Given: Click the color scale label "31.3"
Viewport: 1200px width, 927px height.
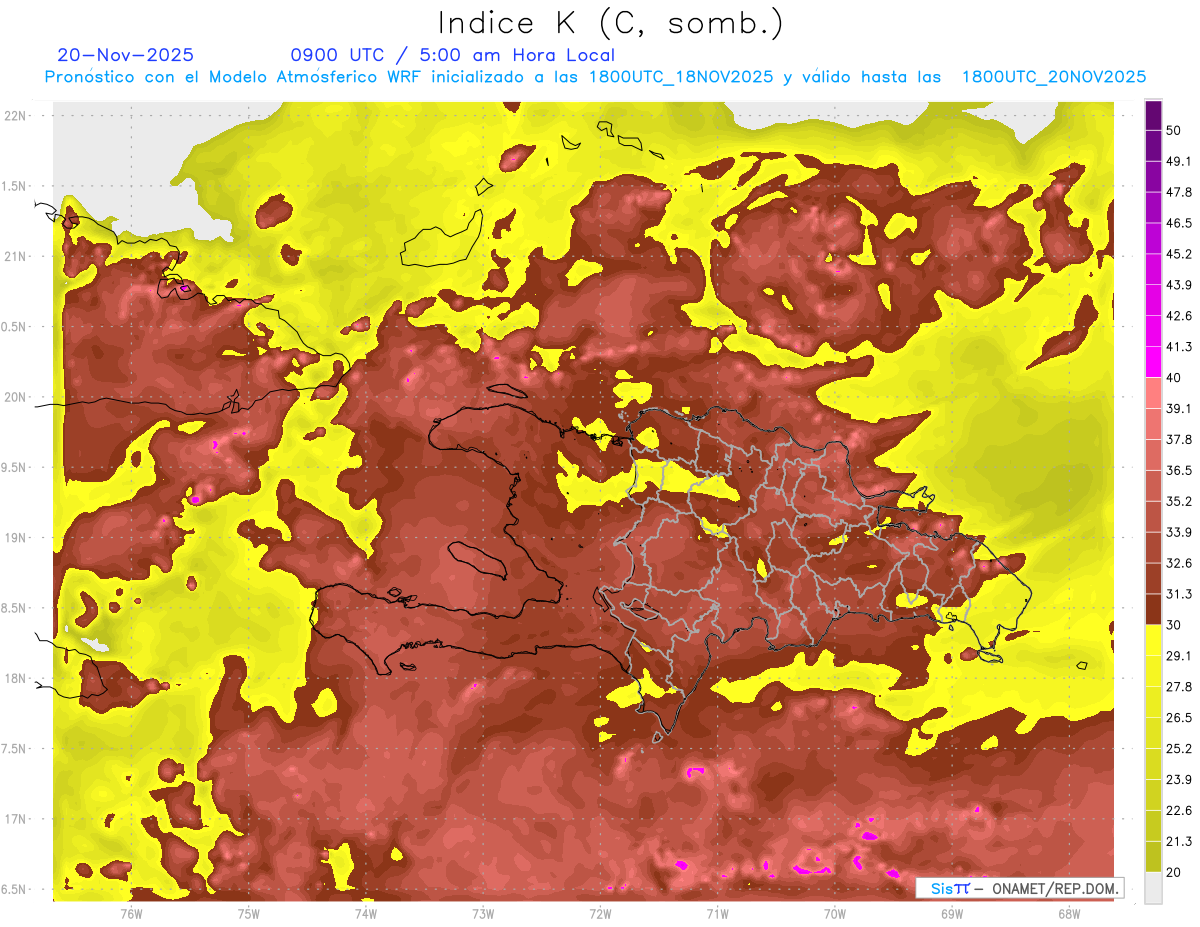Looking at the screenshot, I should tap(1179, 594).
